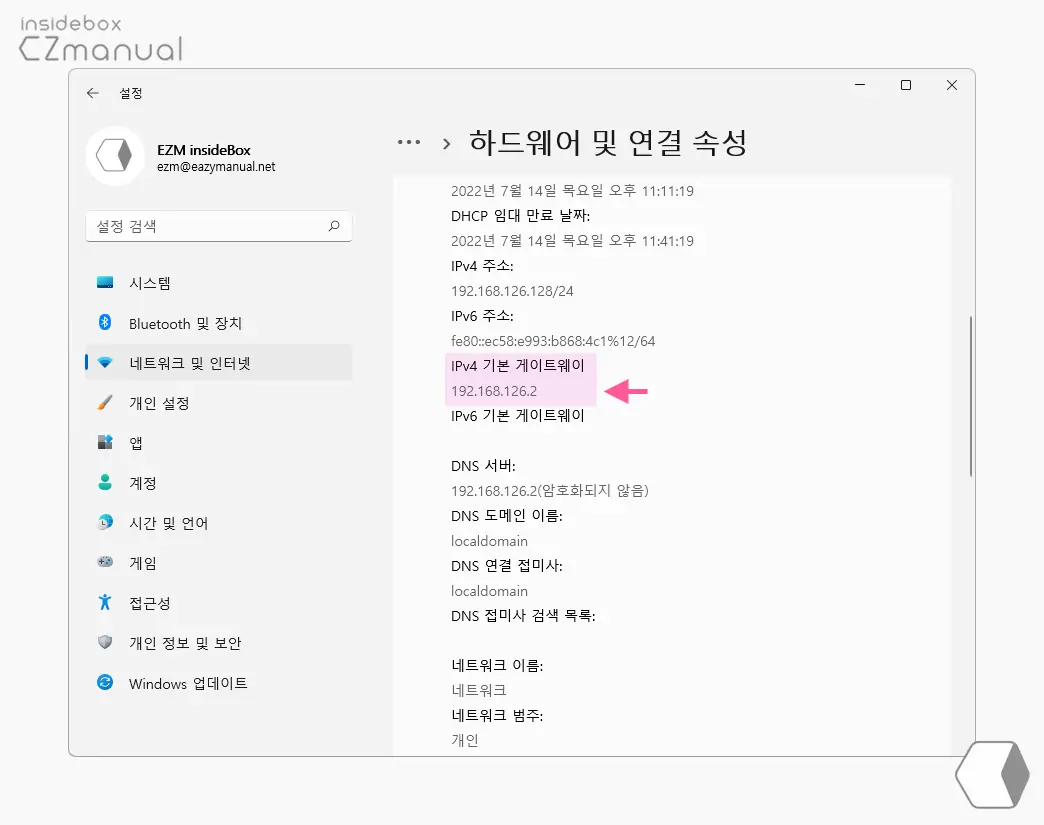Open the 계정 person icon
Viewport: 1044px width, 825px height.
point(105,483)
